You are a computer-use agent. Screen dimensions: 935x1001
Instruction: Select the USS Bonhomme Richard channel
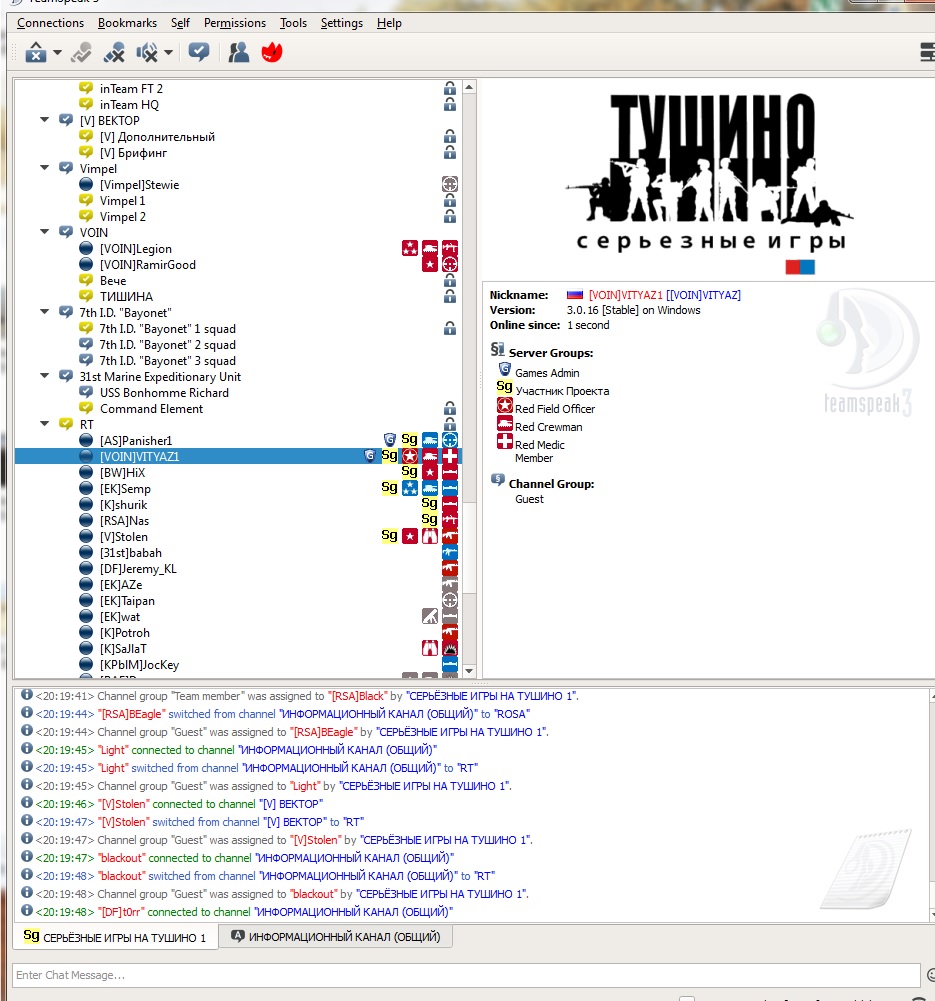(x=164, y=393)
